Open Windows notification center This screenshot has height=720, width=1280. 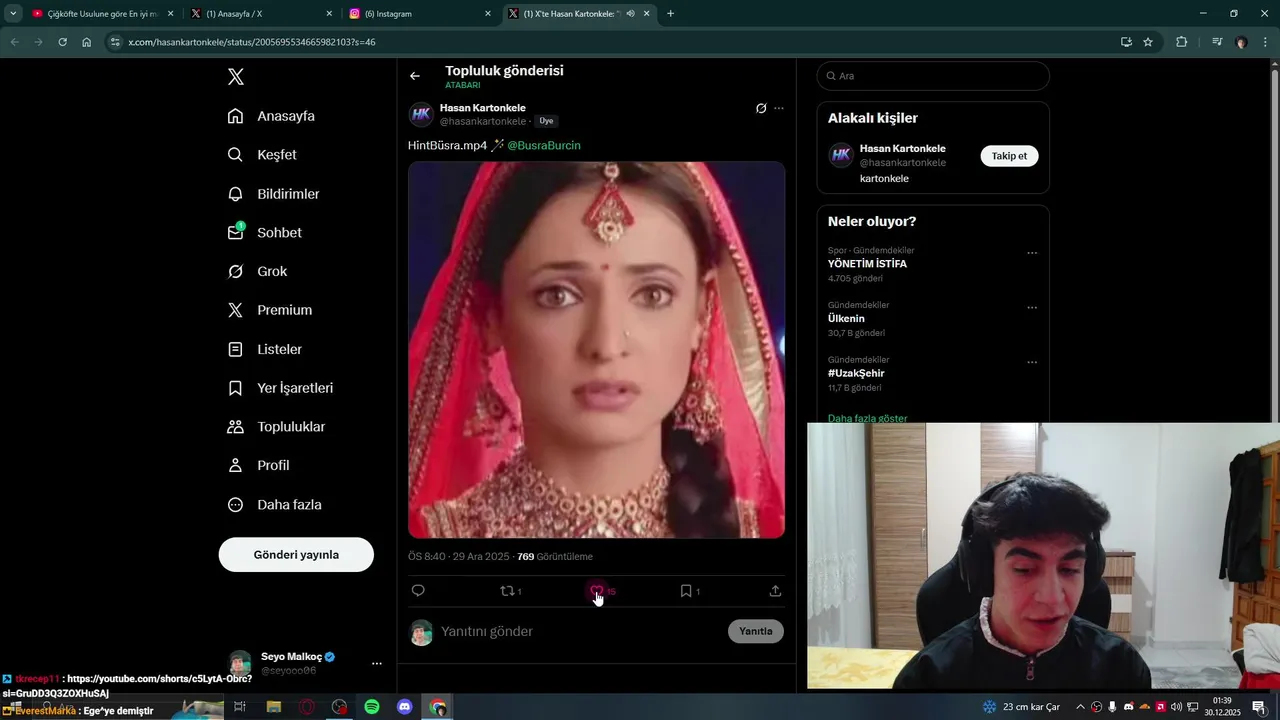tap(1258, 707)
